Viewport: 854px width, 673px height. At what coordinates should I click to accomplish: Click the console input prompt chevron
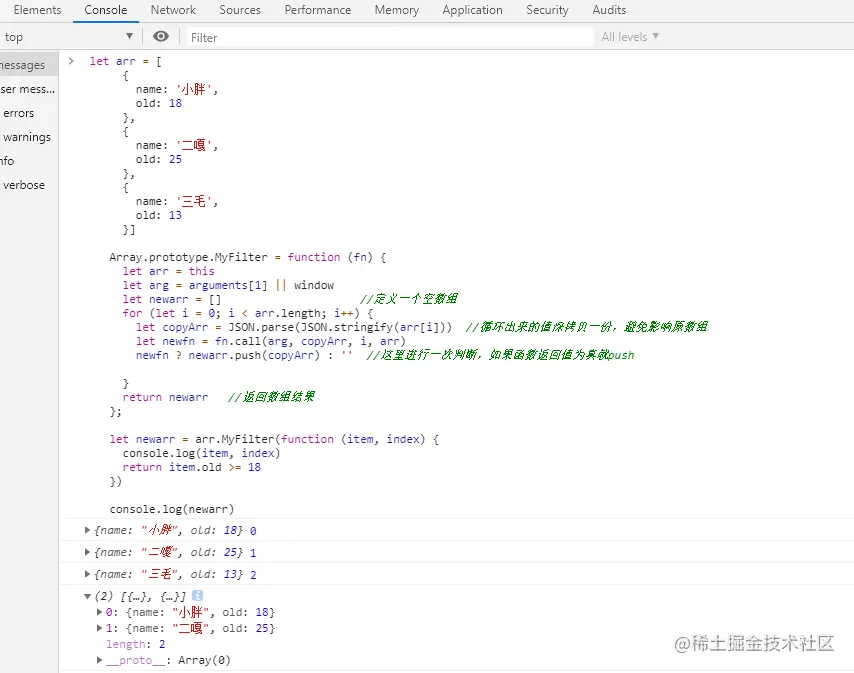tap(71, 61)
